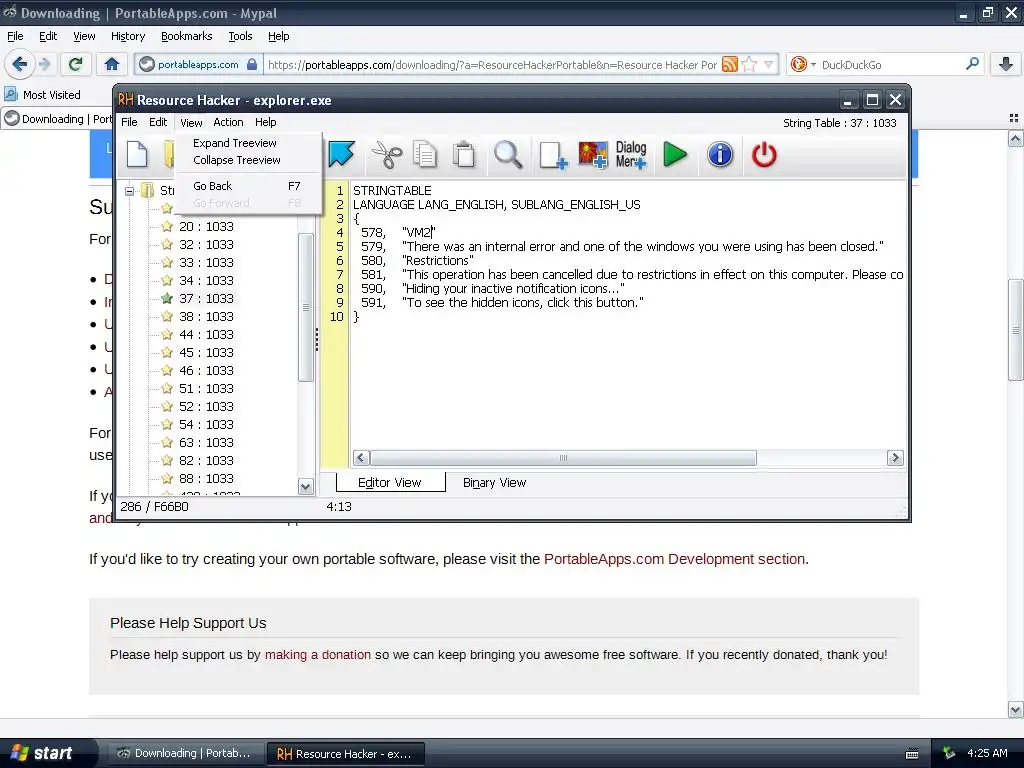Switch to Downloading Portab... taskbar button
Viewport: 1024px width, 768px height.
[x=185, y=753]
